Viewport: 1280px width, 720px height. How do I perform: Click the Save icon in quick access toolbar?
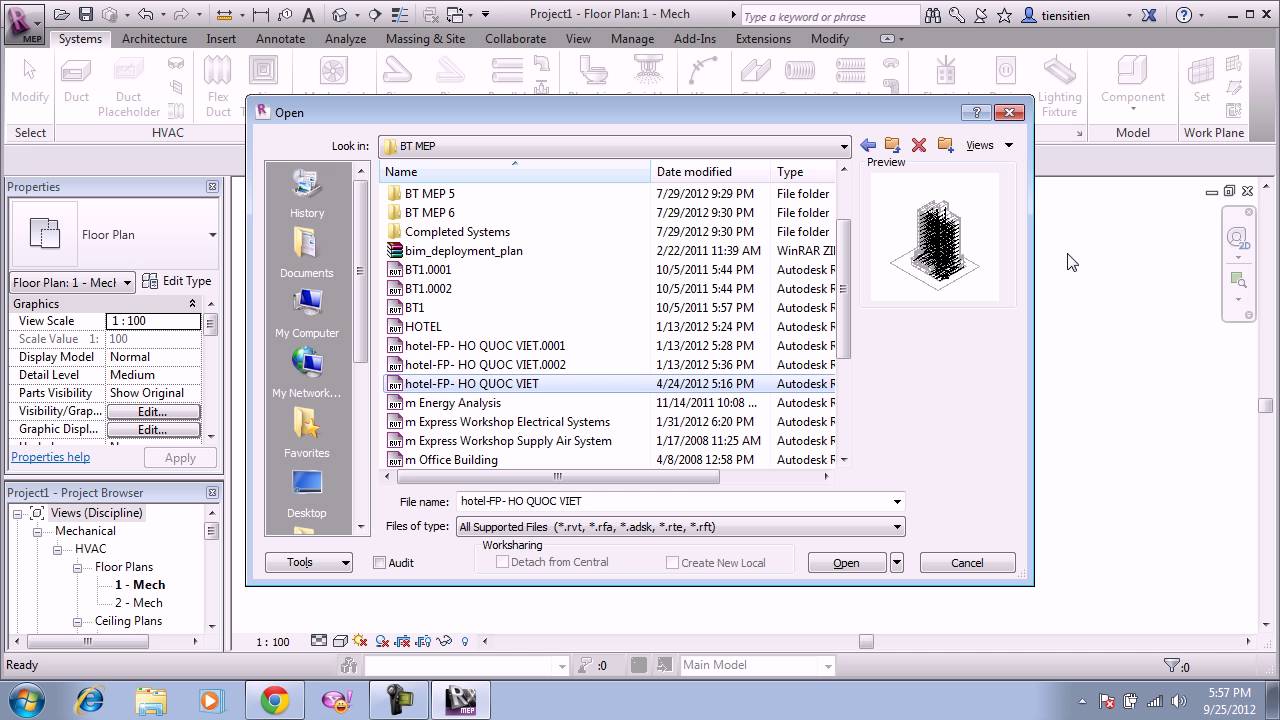tap(86, 15)
